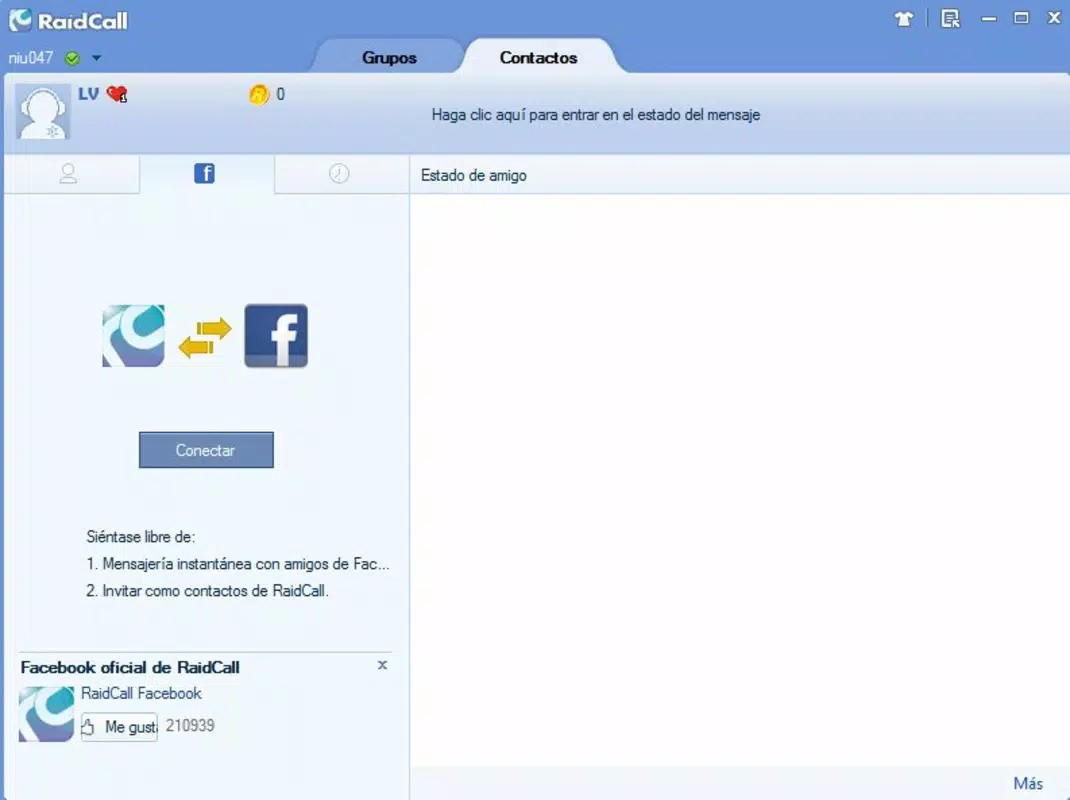
Task: Click the 'Facebook oficial de RaidCall' heading
Action: pyautogui.click(x=130, y=668)
